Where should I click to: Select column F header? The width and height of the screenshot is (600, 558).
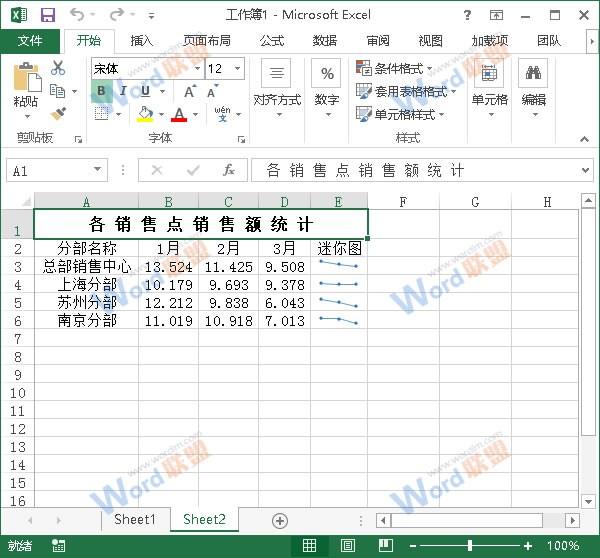coord(403,201)
